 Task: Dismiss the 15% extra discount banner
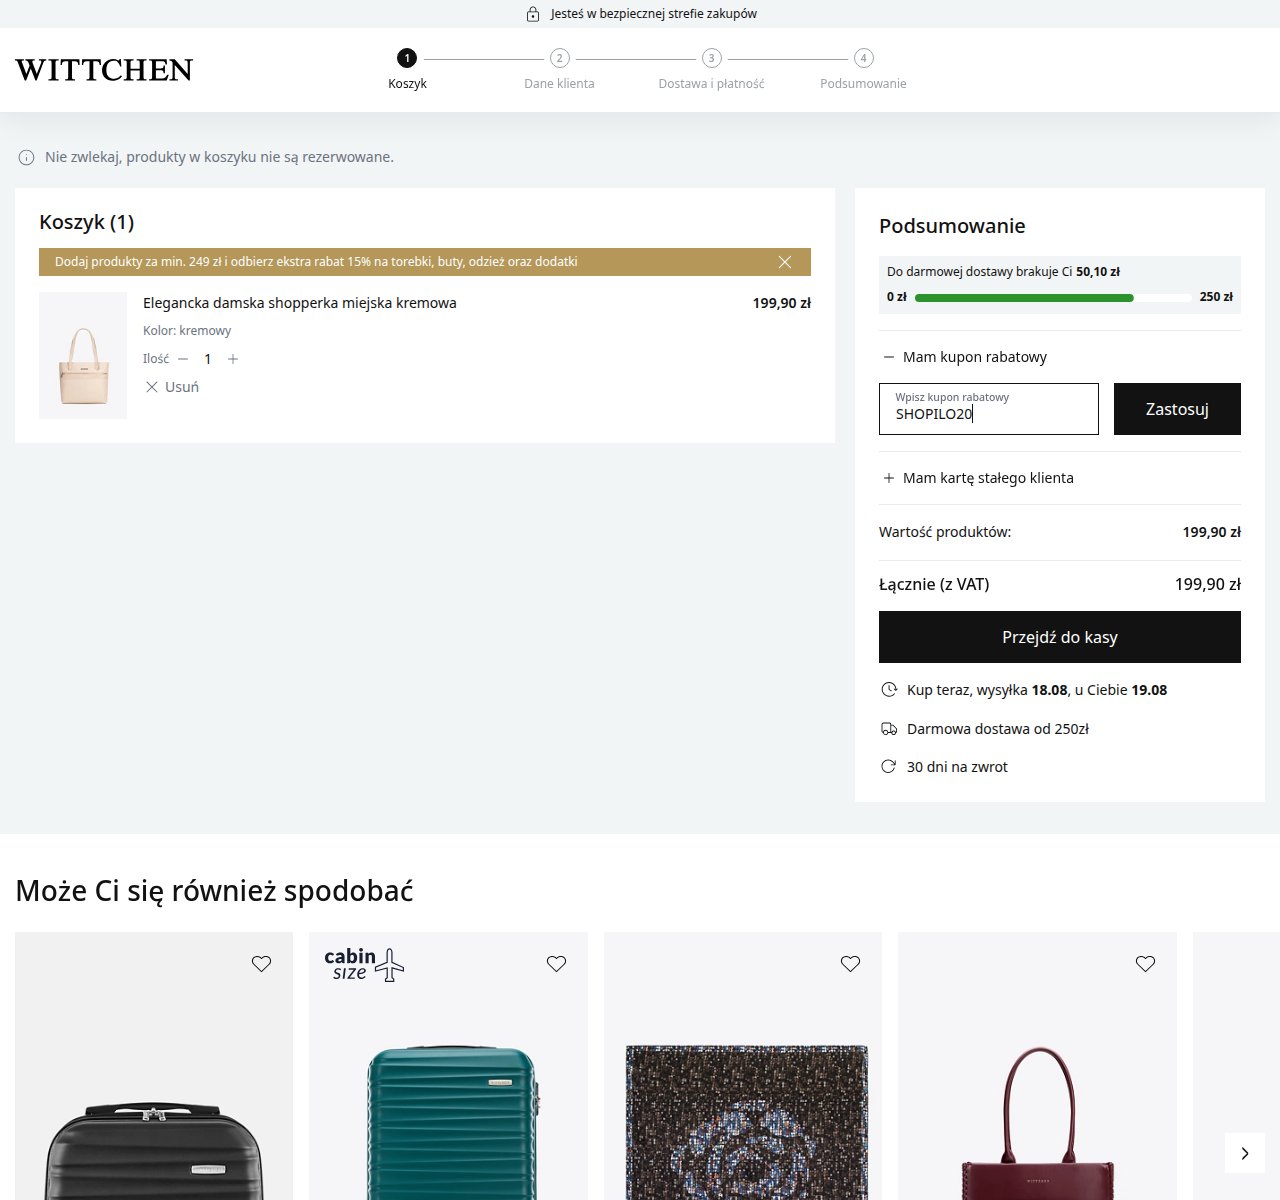click(x=785, y=262)
